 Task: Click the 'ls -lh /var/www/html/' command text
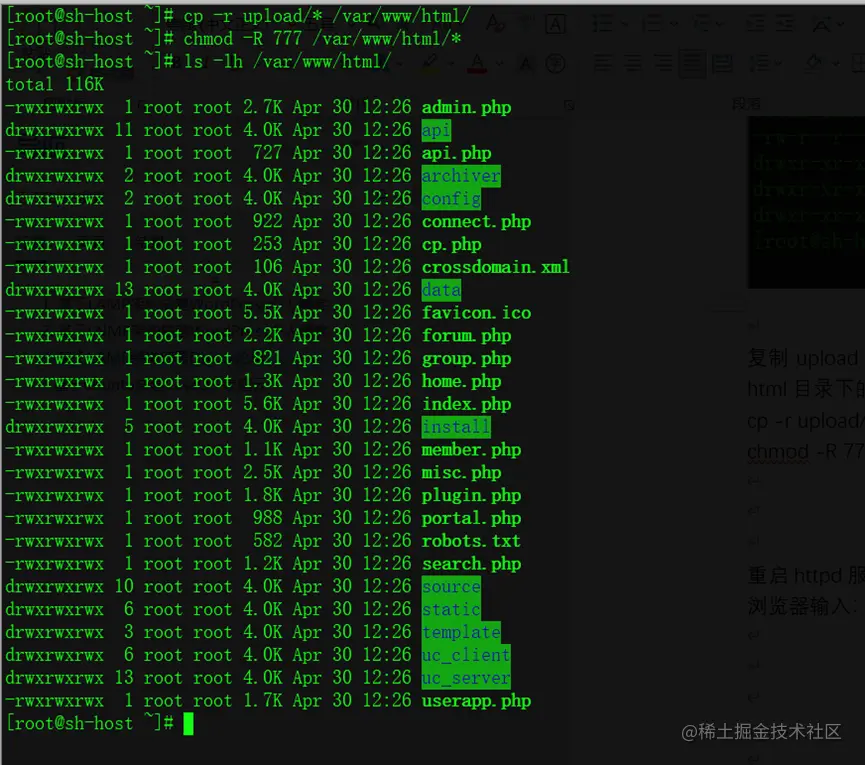[287, 62]
